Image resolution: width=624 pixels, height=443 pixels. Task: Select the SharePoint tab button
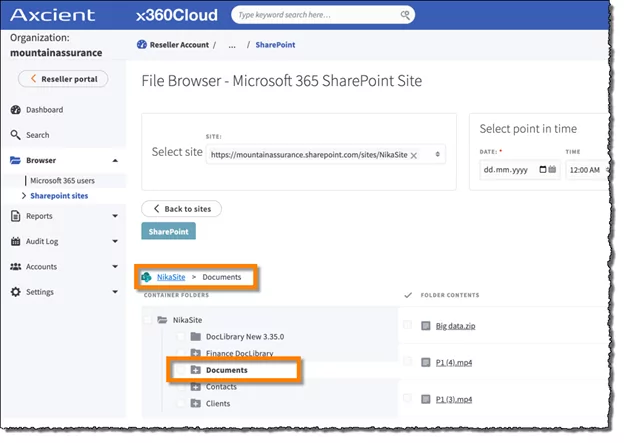[x=168, y=232]
